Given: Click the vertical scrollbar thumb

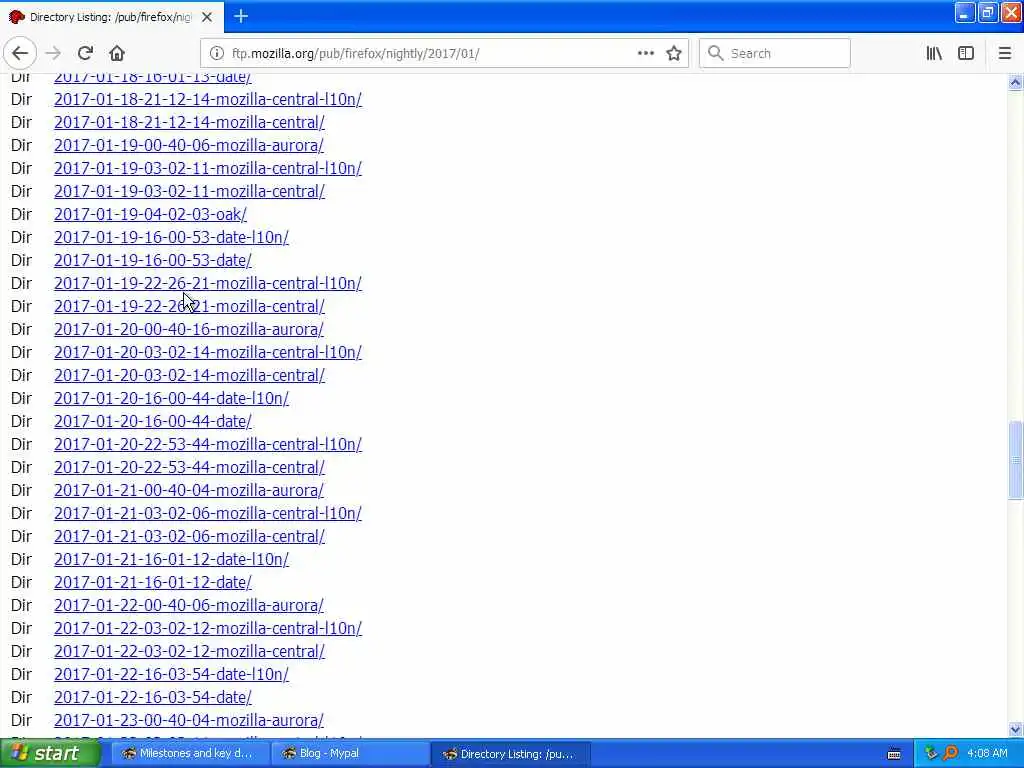Looking at the screenshot, I should pos(1015,460).
